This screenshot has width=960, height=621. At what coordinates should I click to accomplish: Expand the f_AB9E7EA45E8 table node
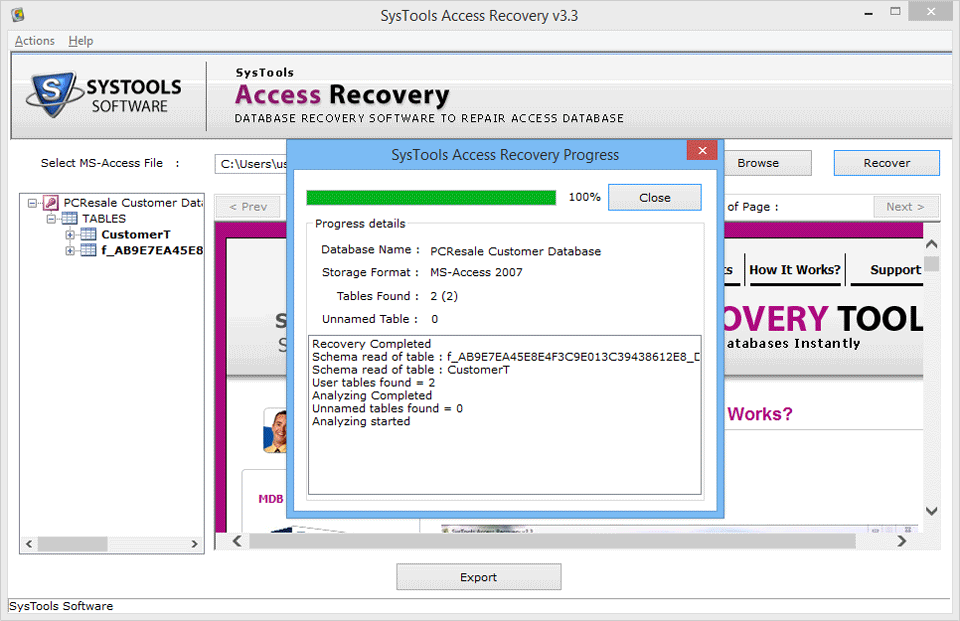point(70,250)
